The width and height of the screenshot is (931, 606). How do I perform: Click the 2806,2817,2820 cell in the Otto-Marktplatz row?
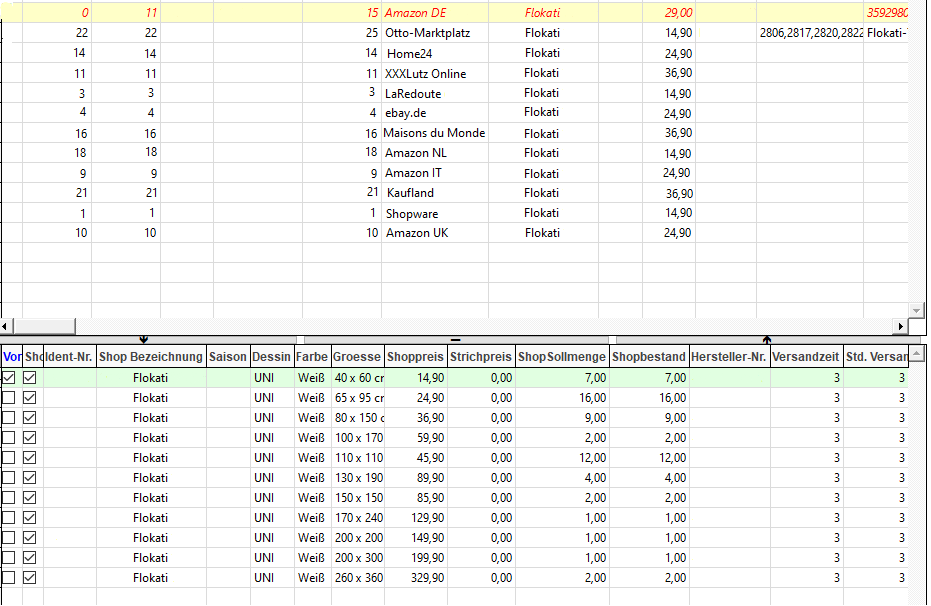pos(810,33)
